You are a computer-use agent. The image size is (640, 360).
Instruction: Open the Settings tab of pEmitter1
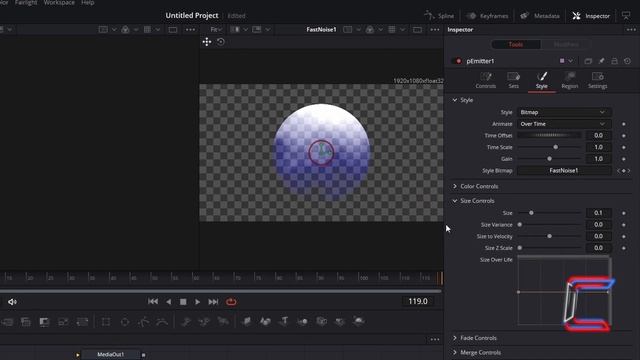(598, 80)
